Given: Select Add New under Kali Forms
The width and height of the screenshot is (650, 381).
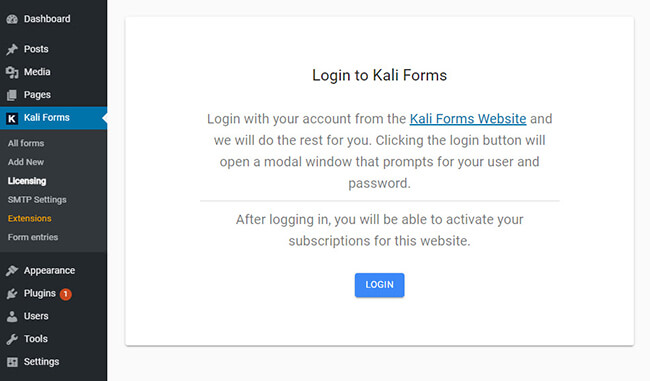Looking at the screenshot, I should pyautogui.click(x=26, y=162).
